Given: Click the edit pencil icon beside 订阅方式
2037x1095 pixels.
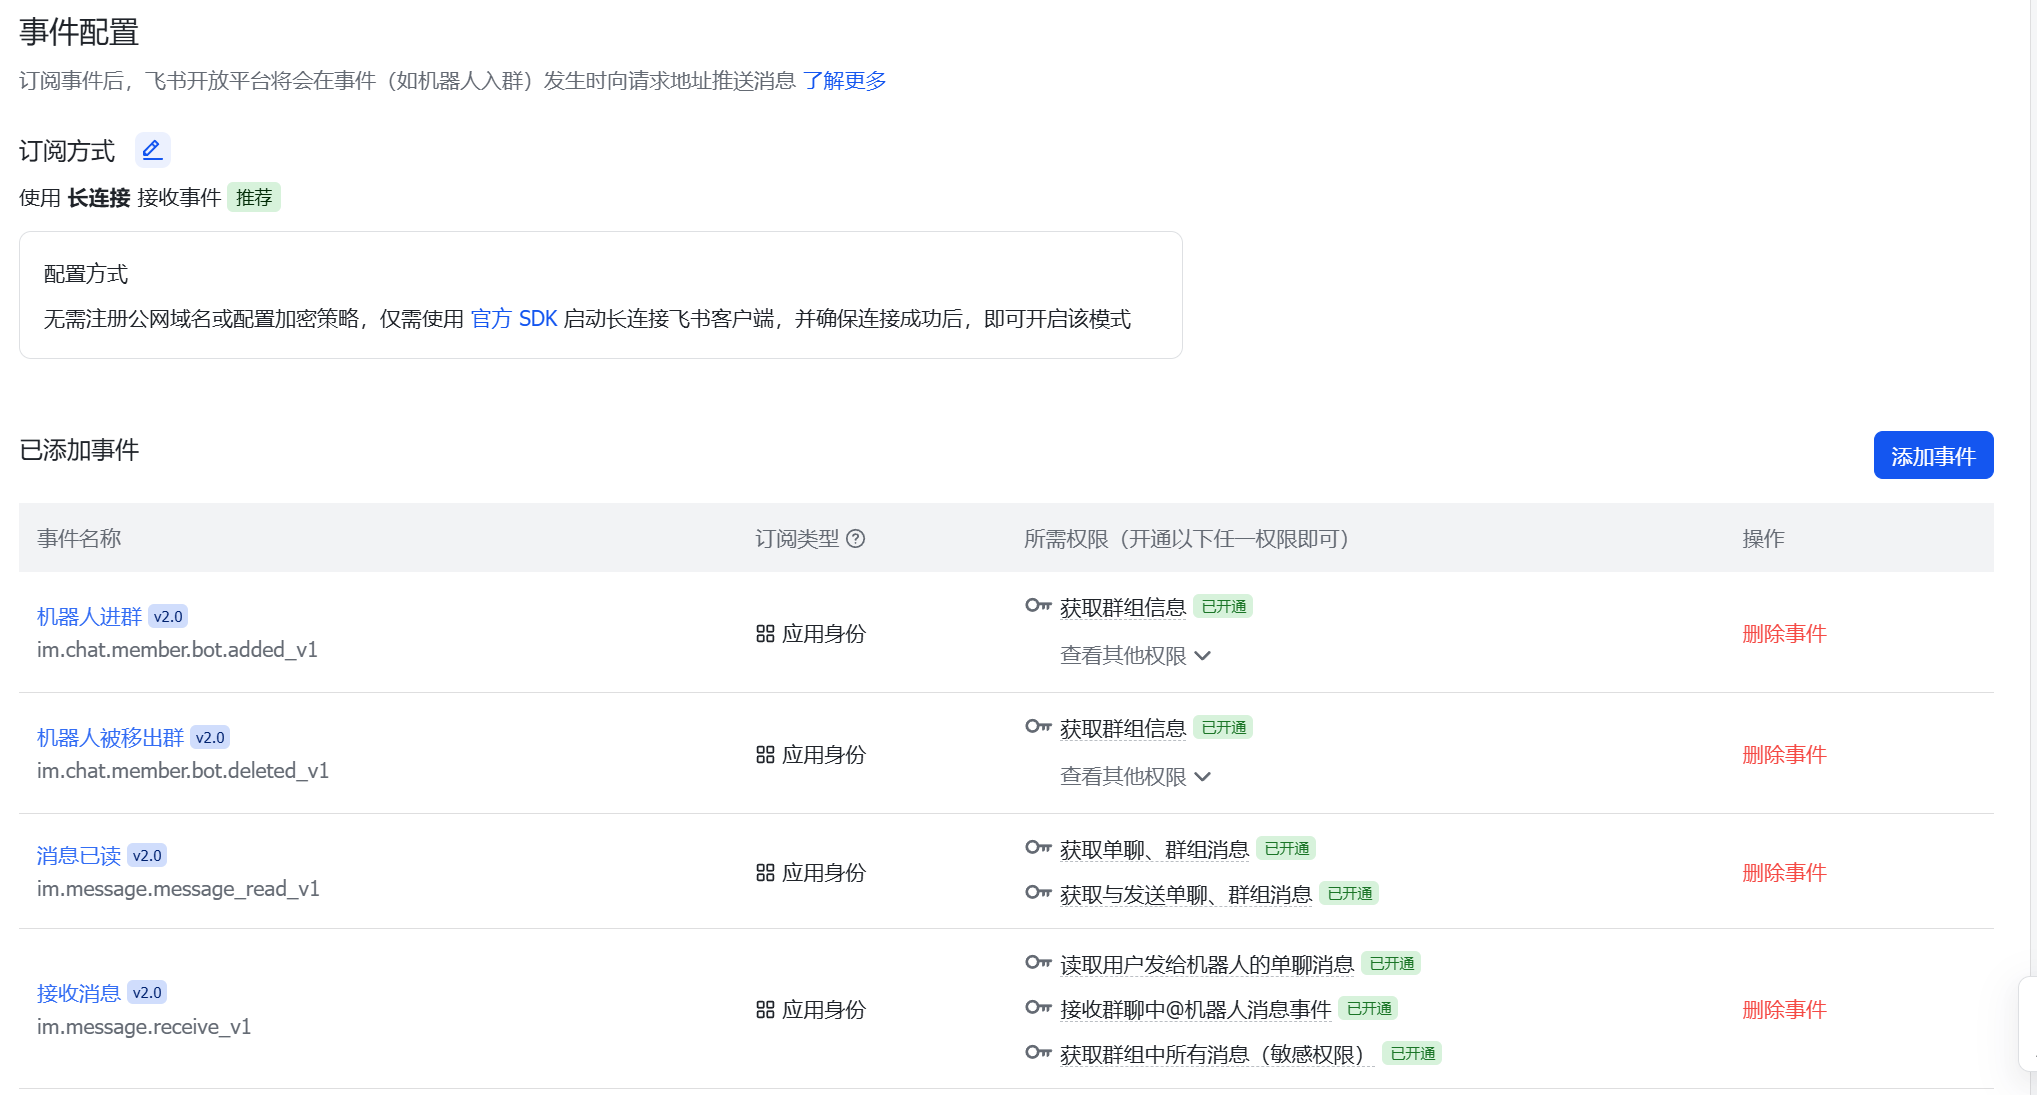Looking at the screenshot, I should pyautogui.click(x=152, y=150).
